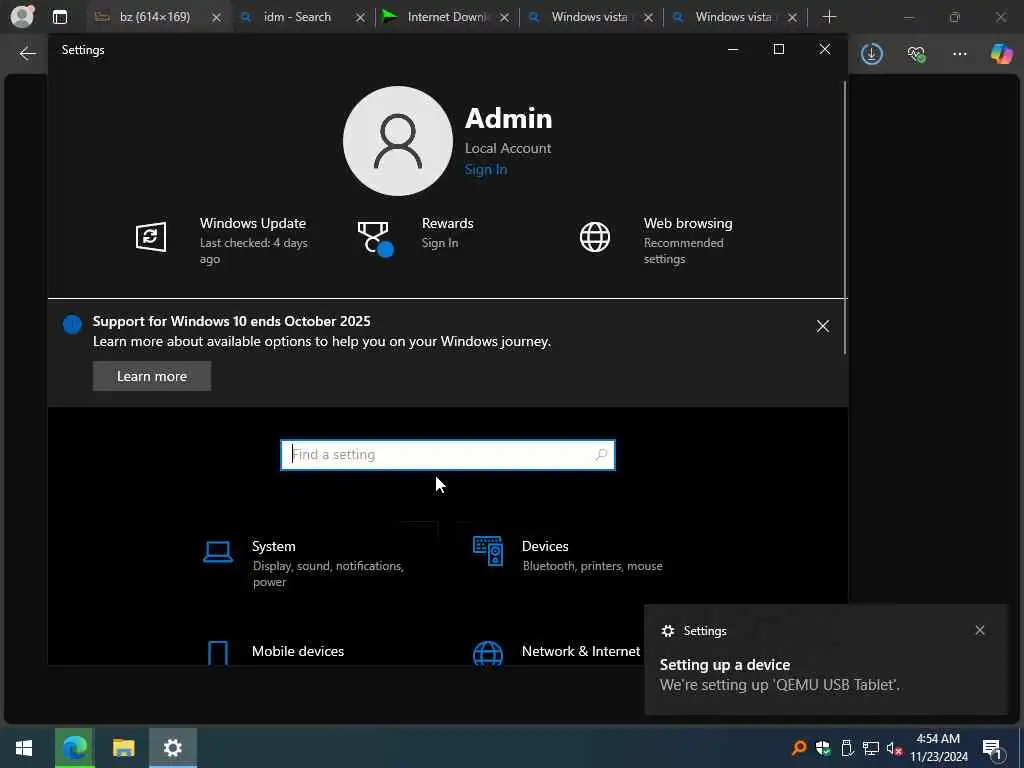Open the Windows Update icon
Screen dimensions: 1024x768
point(151,236)
